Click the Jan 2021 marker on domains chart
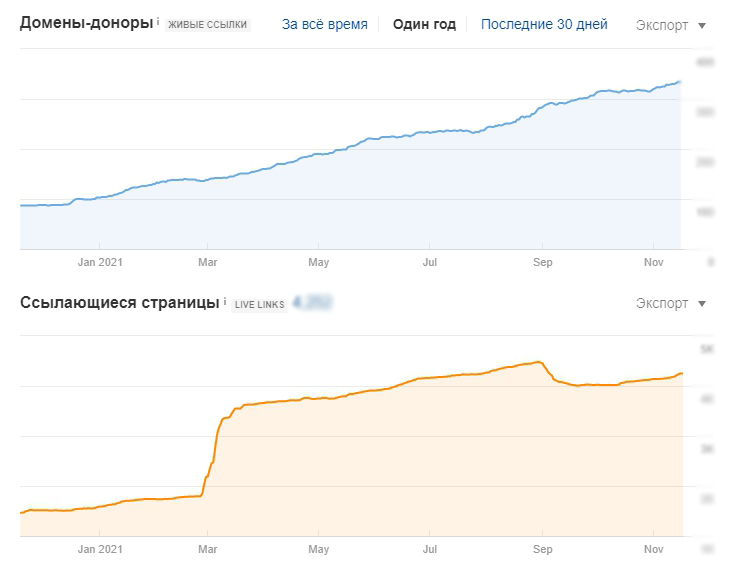Image resolution: width=730 pixels, height=569 pixels. [100, 262]
